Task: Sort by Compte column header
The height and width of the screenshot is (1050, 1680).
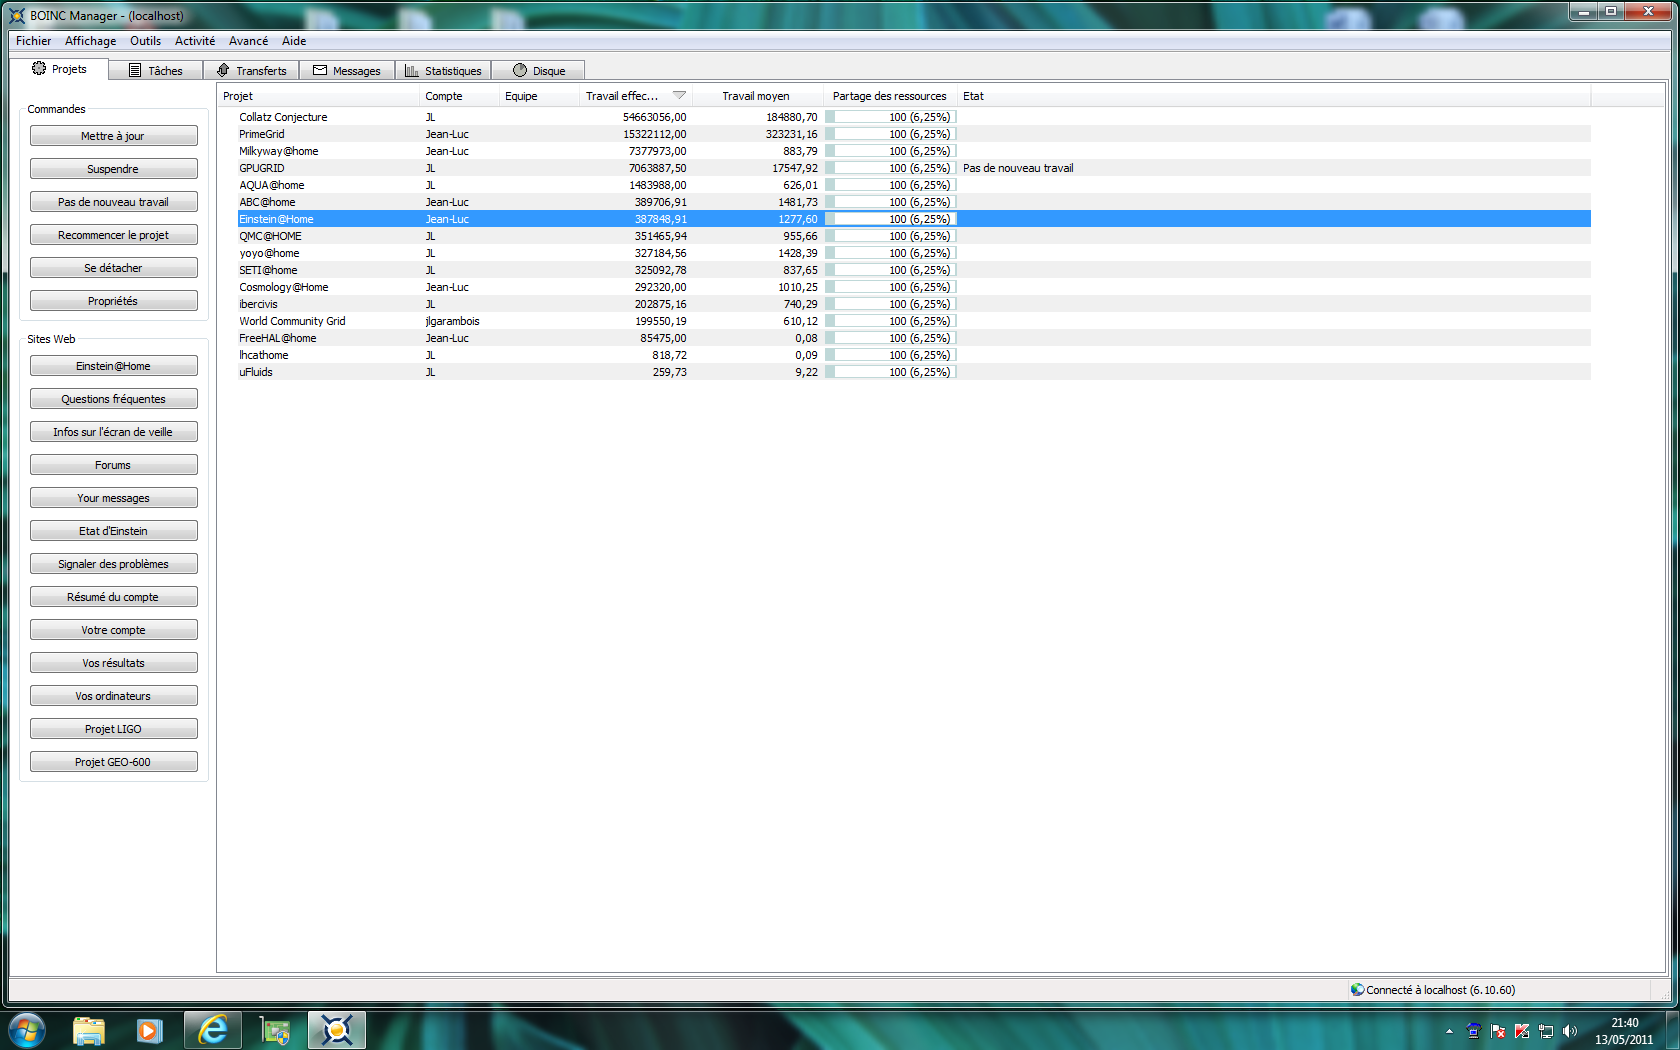Action: tap(459, 96)
